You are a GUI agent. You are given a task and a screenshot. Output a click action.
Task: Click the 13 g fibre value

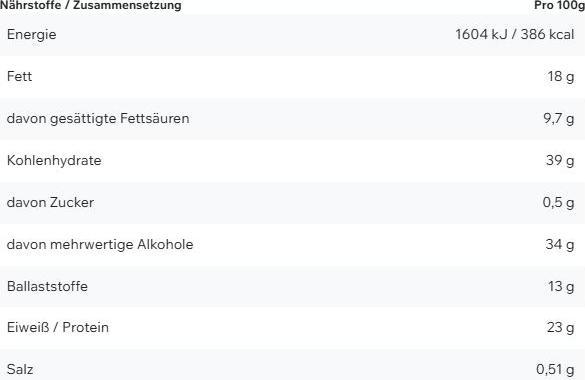pyautogui.click(x=561, y=287)
